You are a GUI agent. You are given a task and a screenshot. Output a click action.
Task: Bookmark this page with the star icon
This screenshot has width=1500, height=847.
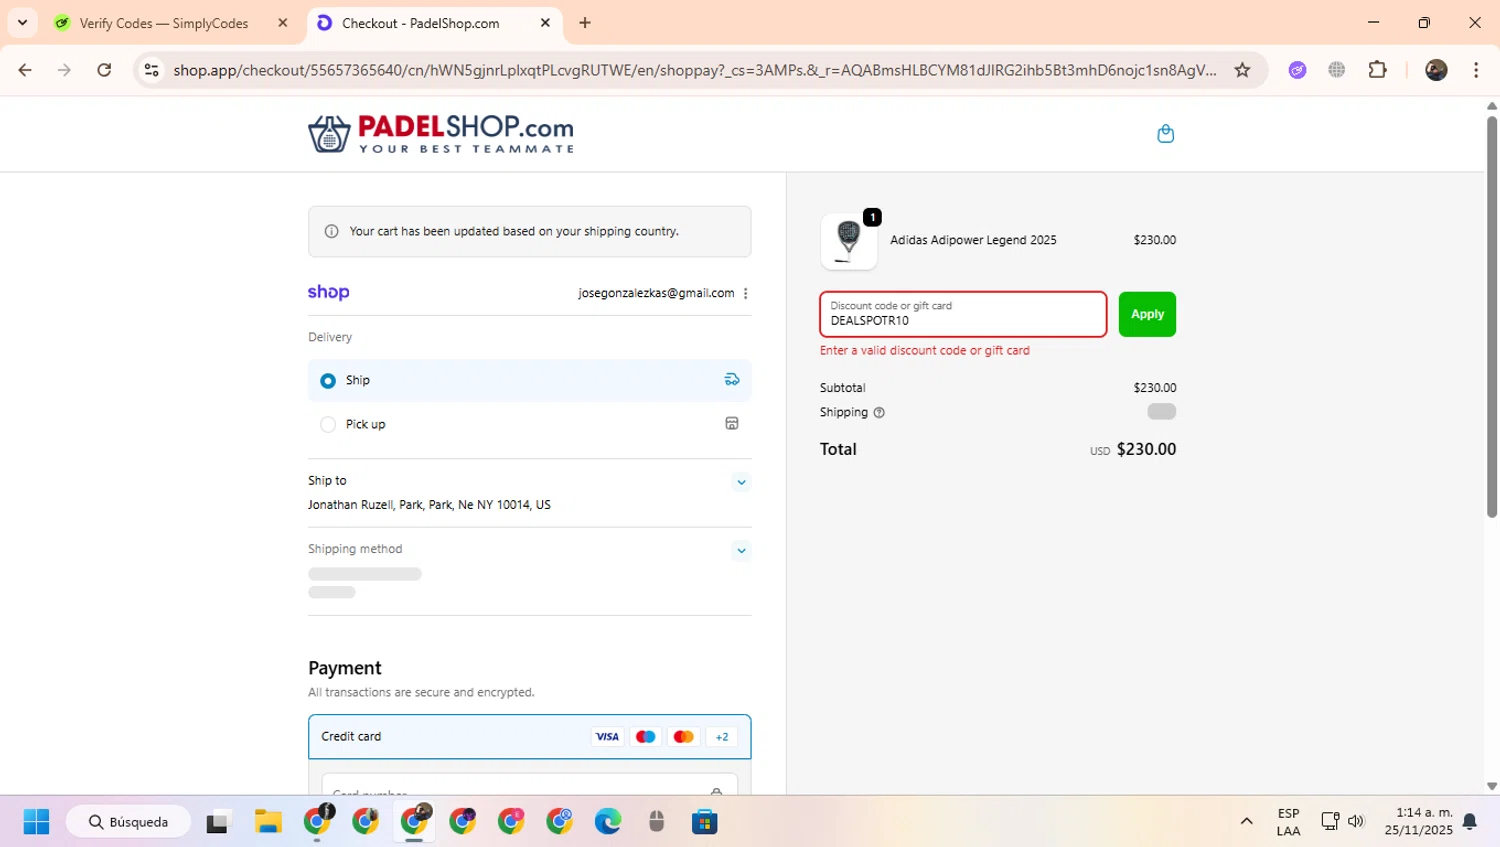pos(1242,70)
